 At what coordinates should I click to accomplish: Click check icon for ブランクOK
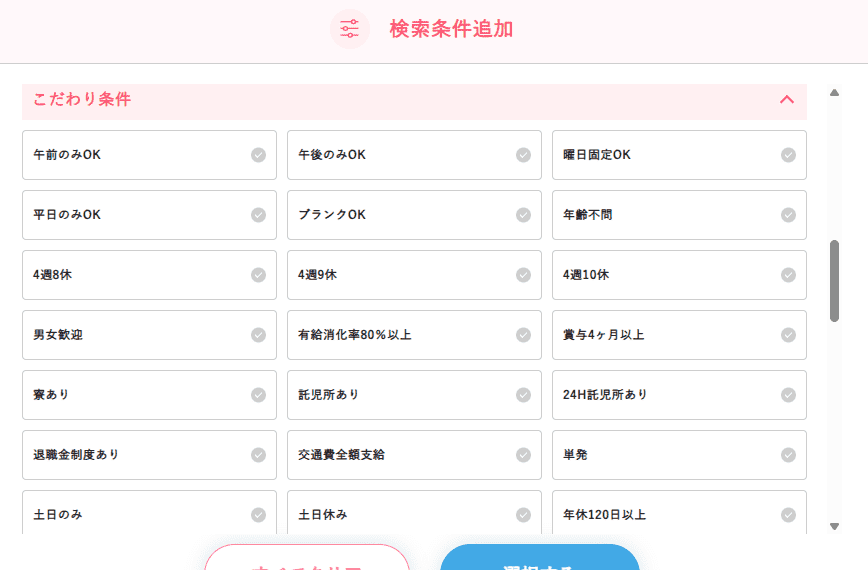(523, 215)
